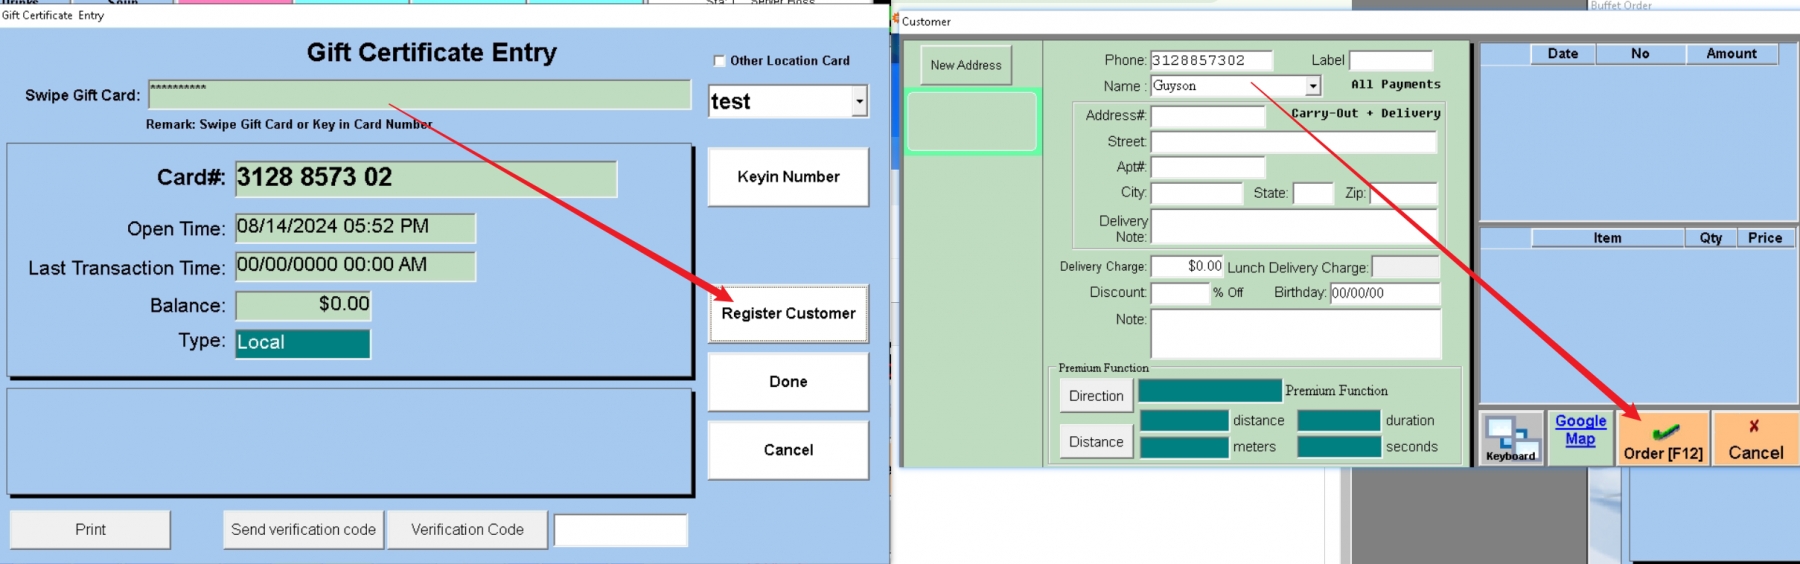Cancel the Customer window with the red X
The height and width of the screenshot is (564, 1800).
tap(1756, 438)
